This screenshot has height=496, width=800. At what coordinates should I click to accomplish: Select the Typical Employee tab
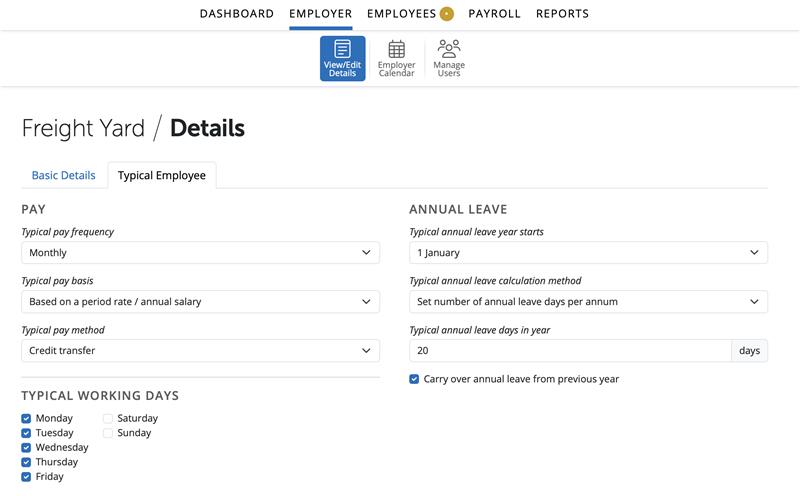click(162, 175)
